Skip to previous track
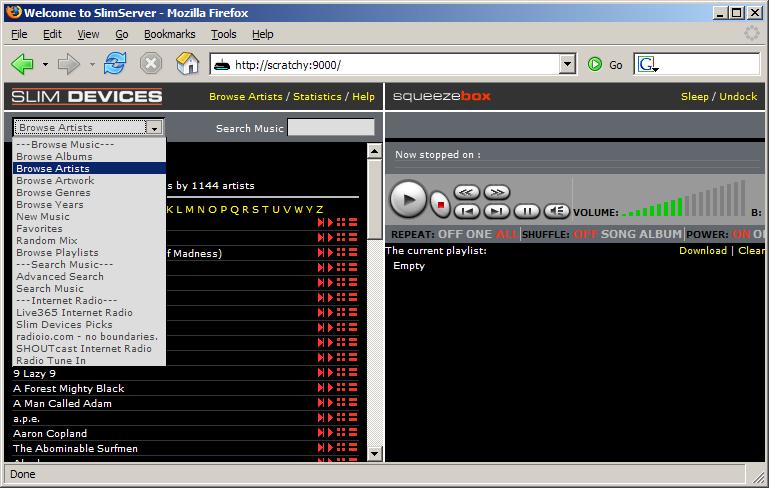Screen dimensions: 769x488 pos(466,211)
